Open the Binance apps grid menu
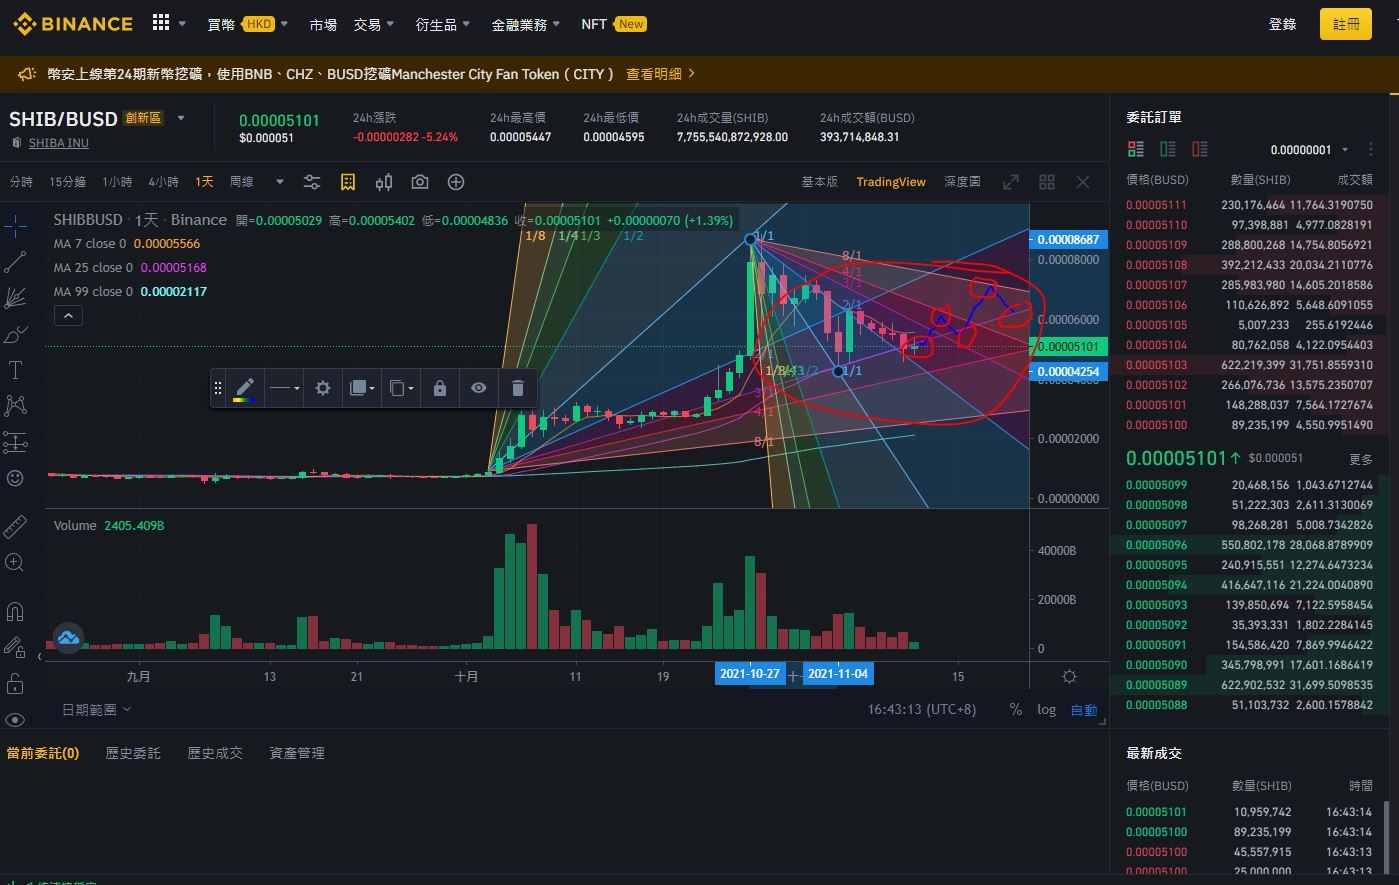1399x885 pixels. tap(161, 23)
